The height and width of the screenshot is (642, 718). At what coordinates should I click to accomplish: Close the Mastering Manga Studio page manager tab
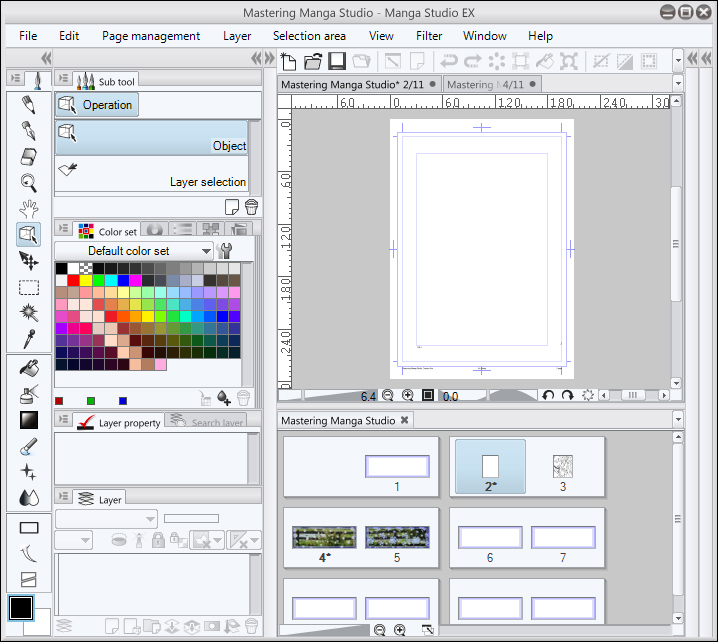[x=404, y=419]
